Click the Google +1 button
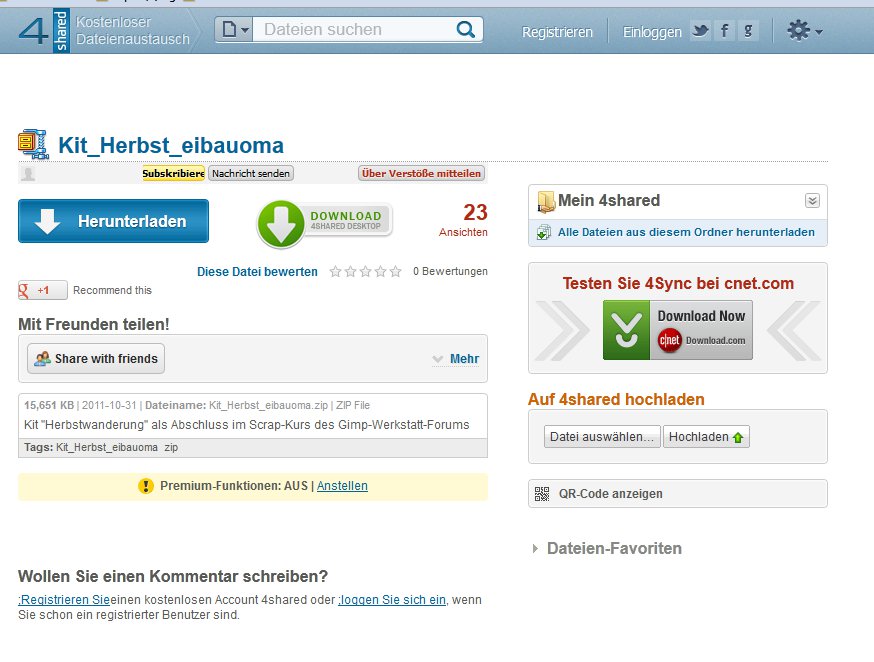The width and height of the screenshot is (874, 662). [43, 290]
